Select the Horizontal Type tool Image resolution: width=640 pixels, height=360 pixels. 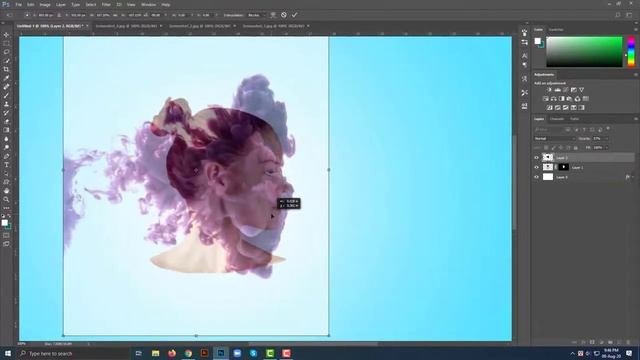pos(6,165)
